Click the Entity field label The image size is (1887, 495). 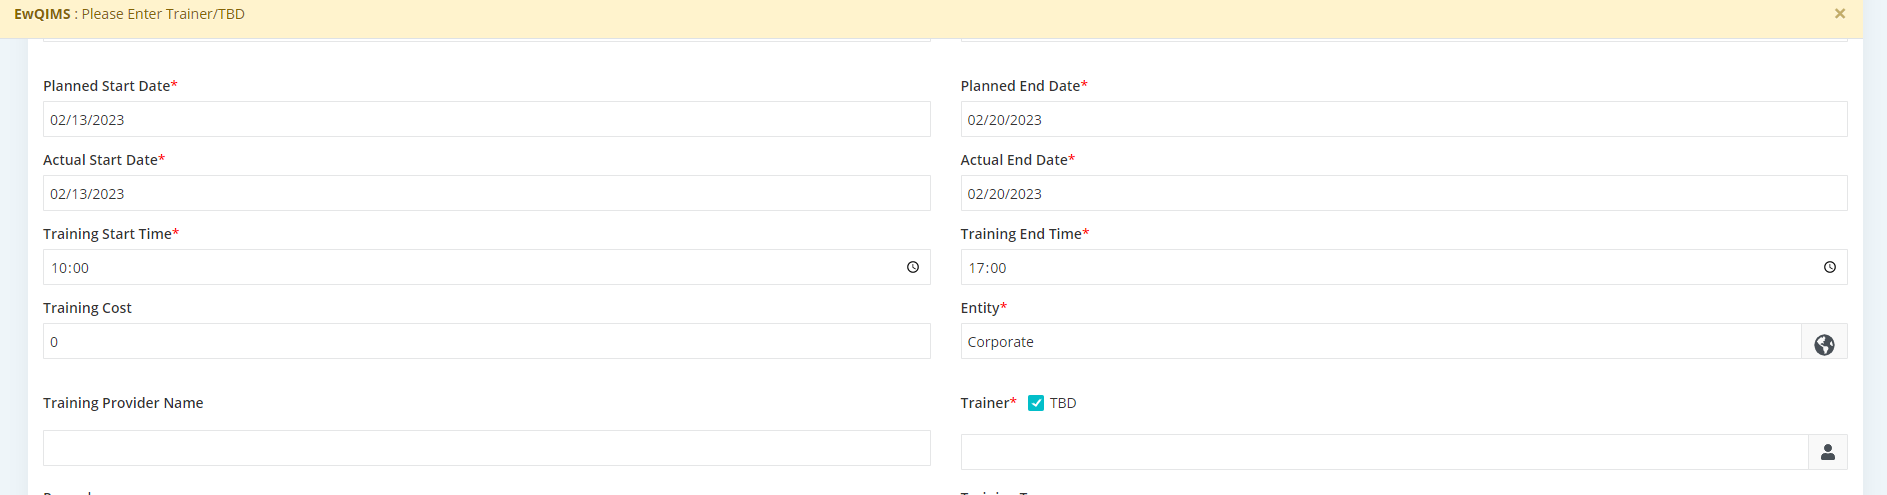pos(980,308)
